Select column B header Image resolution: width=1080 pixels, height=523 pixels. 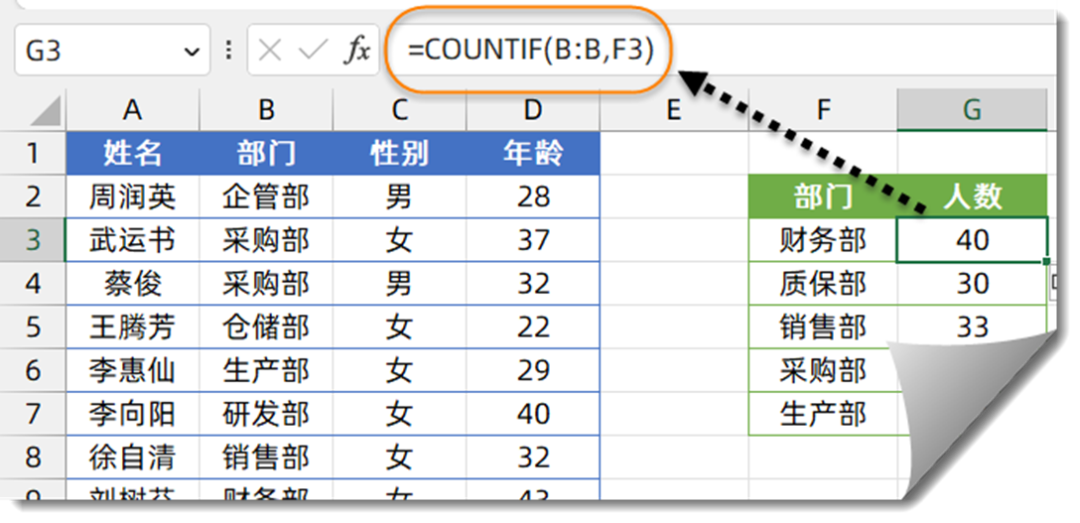[x=266, y=110]
